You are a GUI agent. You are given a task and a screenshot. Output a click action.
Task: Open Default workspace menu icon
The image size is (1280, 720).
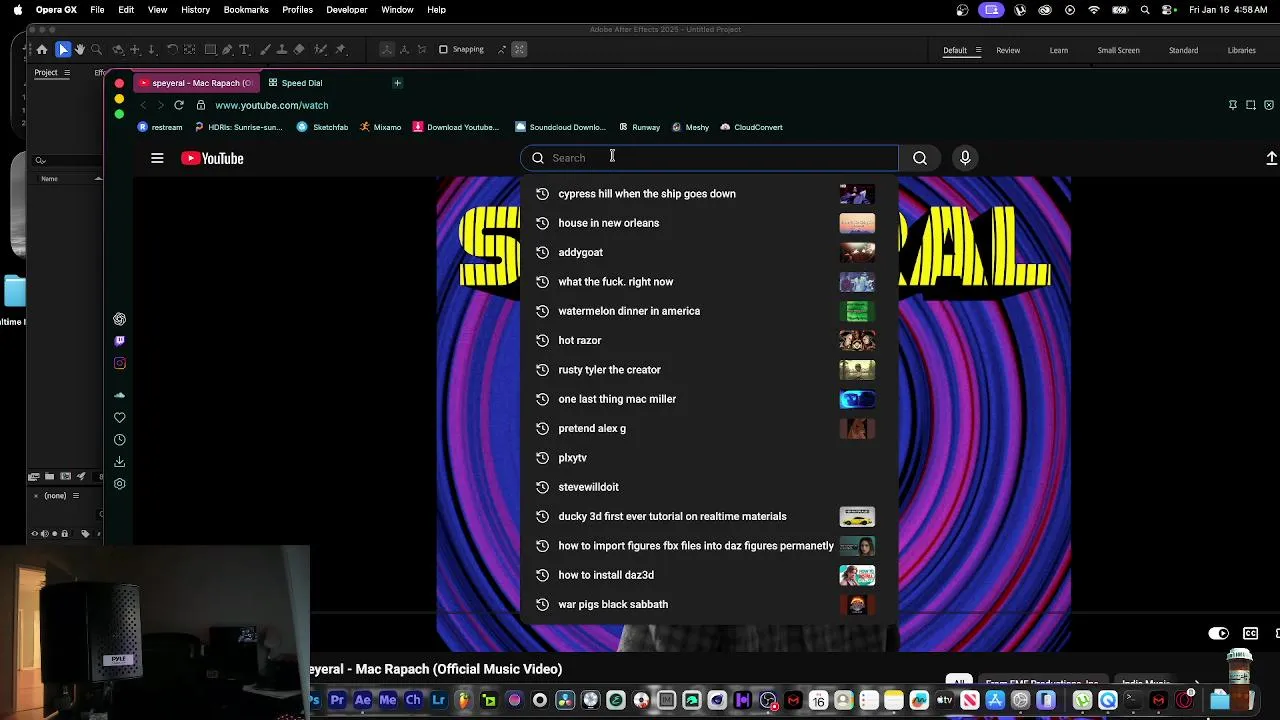(x=978, y=50)
